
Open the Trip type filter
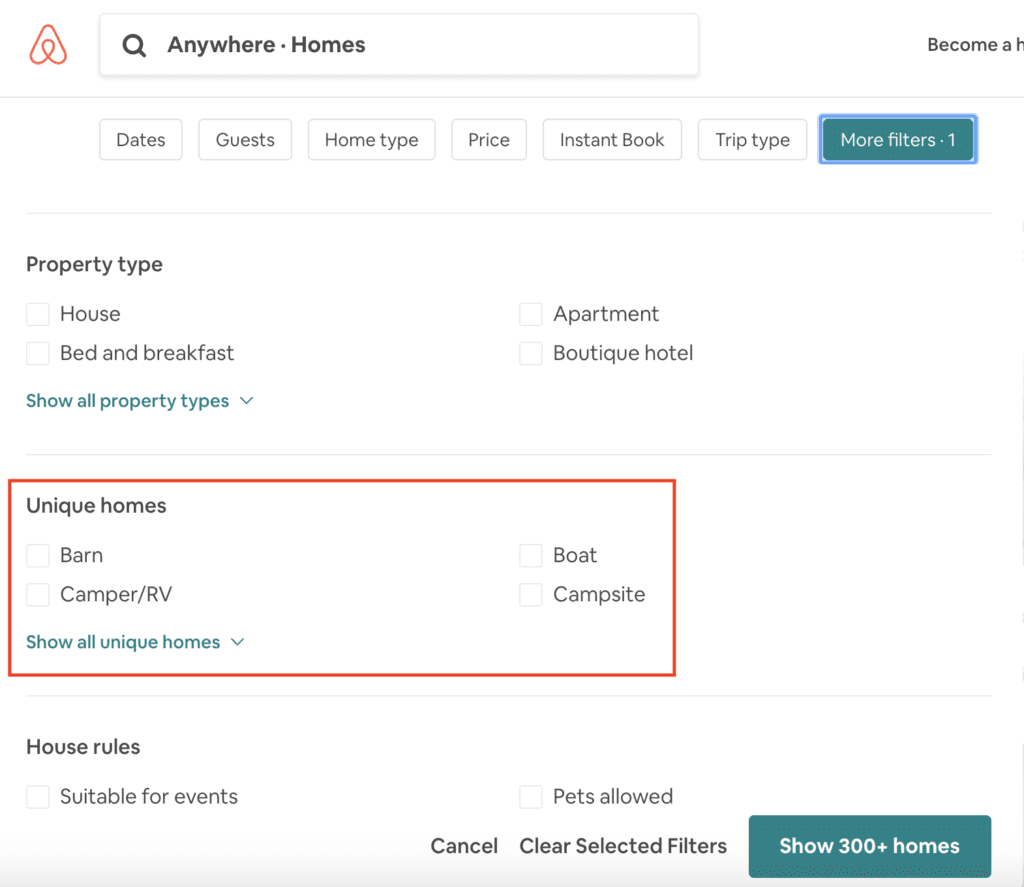pos(753,140)
